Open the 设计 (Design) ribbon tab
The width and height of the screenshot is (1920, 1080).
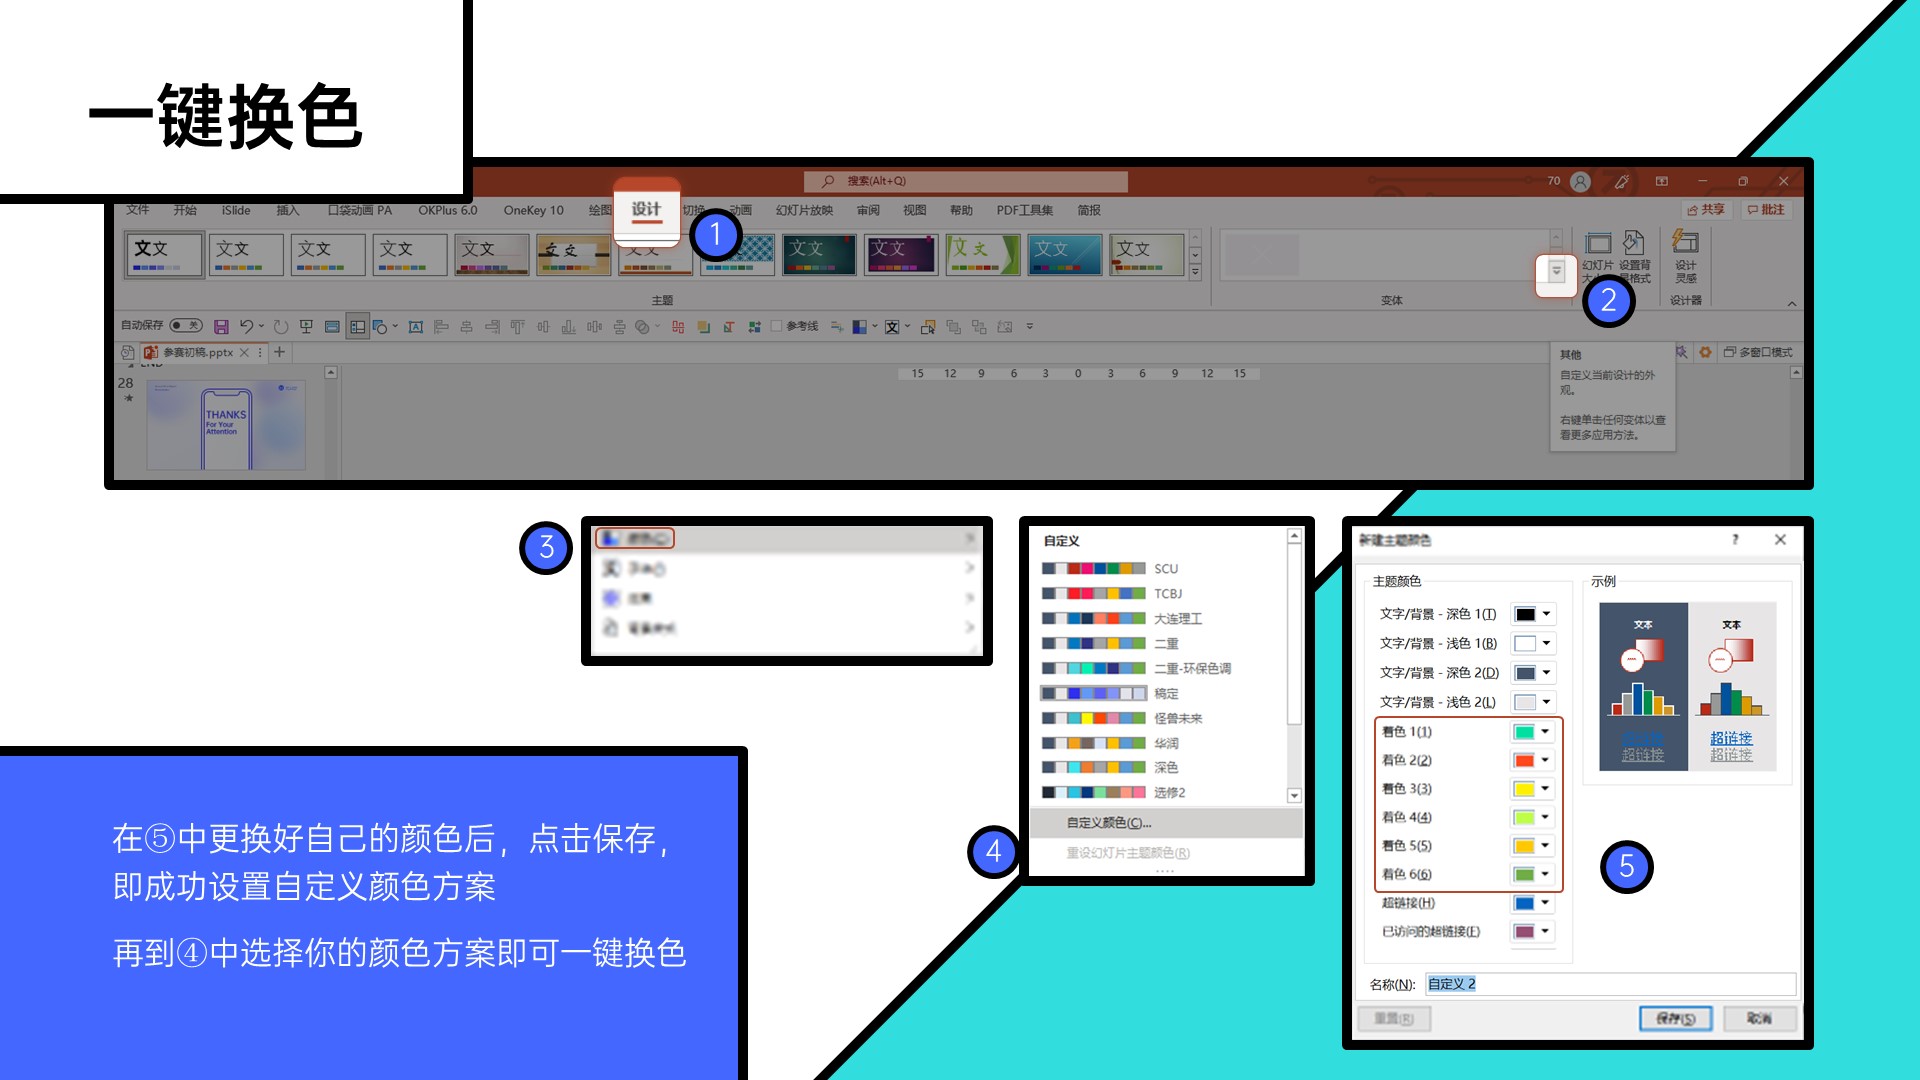(x=646, y=209)
